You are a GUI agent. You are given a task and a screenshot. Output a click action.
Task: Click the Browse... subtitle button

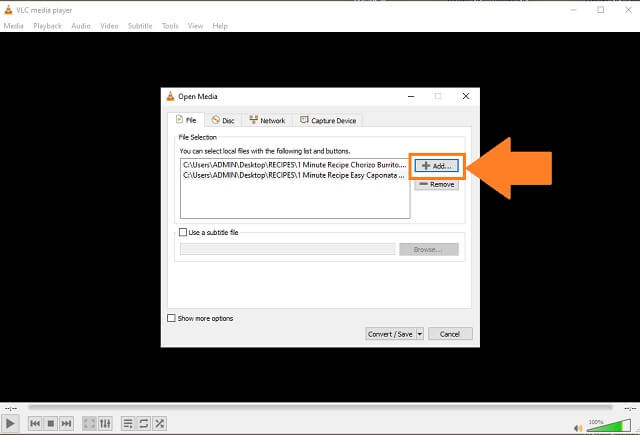tap(429, 249)
